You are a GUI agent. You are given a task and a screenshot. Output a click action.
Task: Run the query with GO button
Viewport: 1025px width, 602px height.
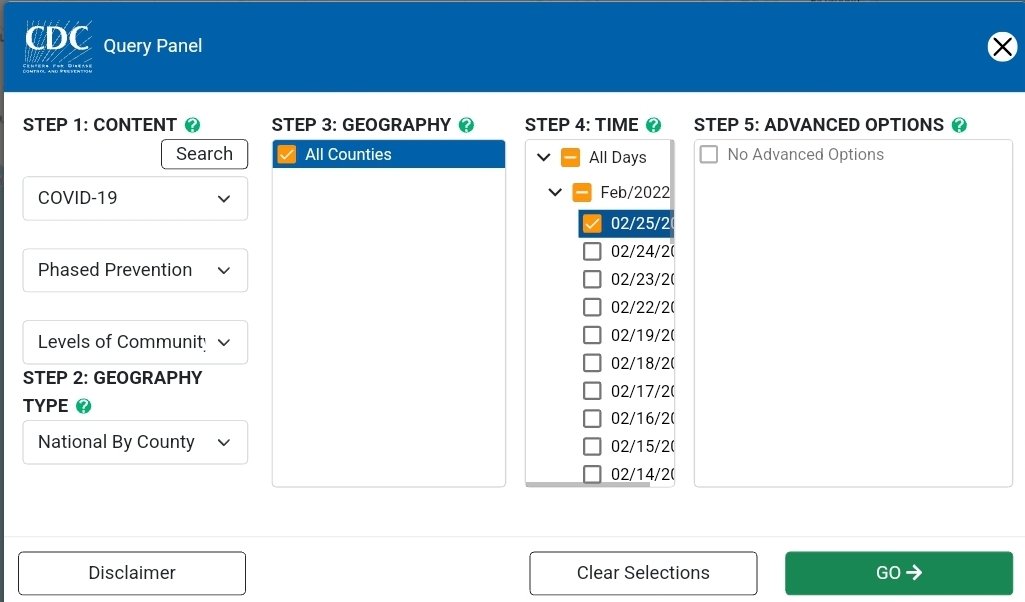(x=899, y=573)
